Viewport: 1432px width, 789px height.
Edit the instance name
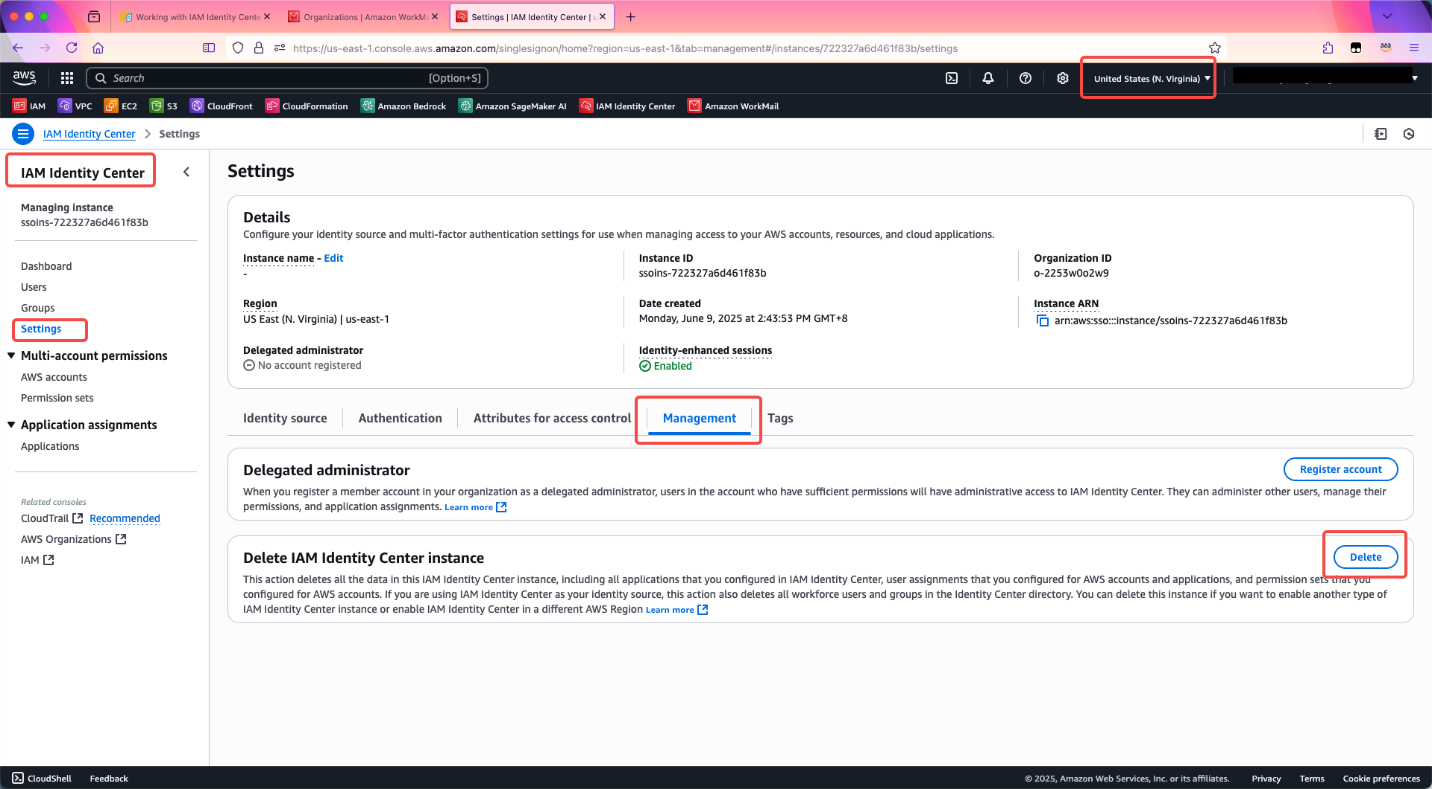[x=333, y=258]
